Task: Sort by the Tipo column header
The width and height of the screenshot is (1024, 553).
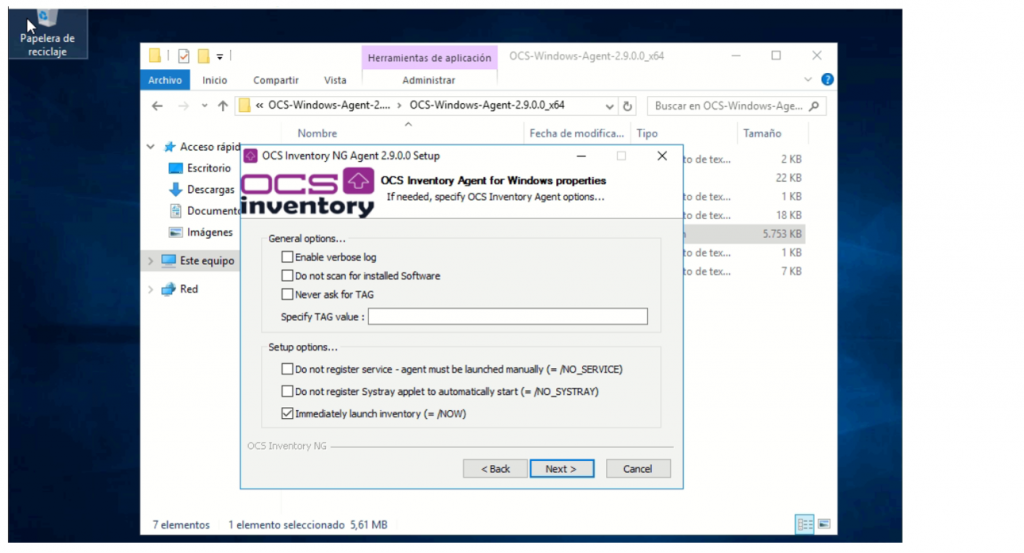Action: [647, 133]
